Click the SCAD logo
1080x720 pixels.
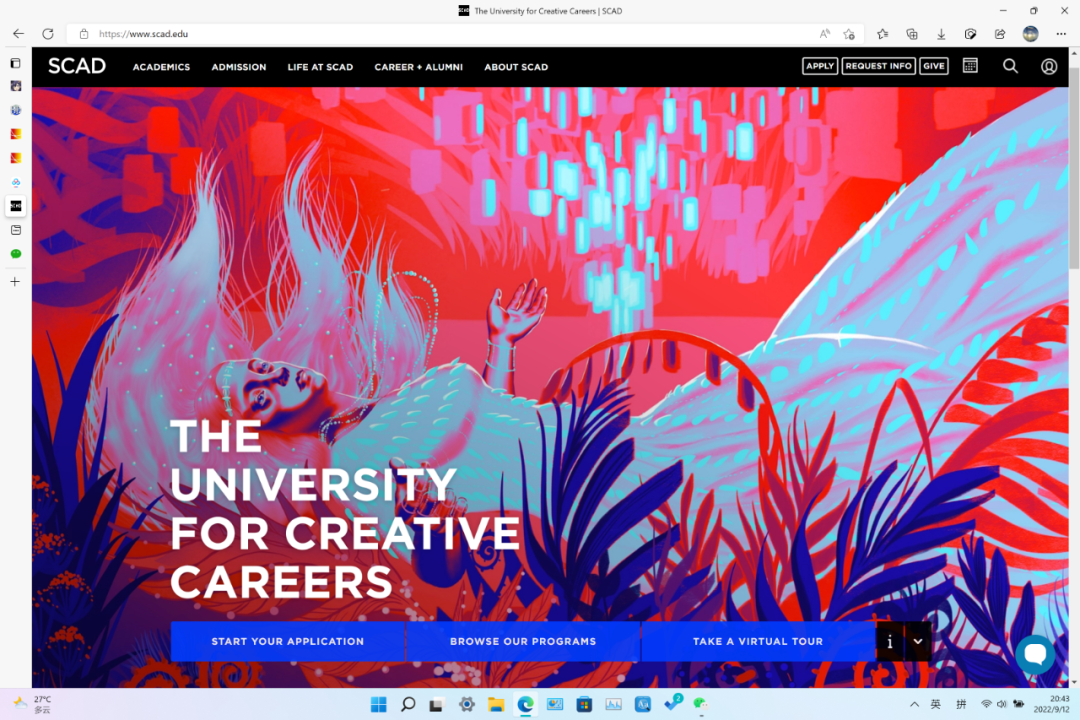(x=76, y=66)
